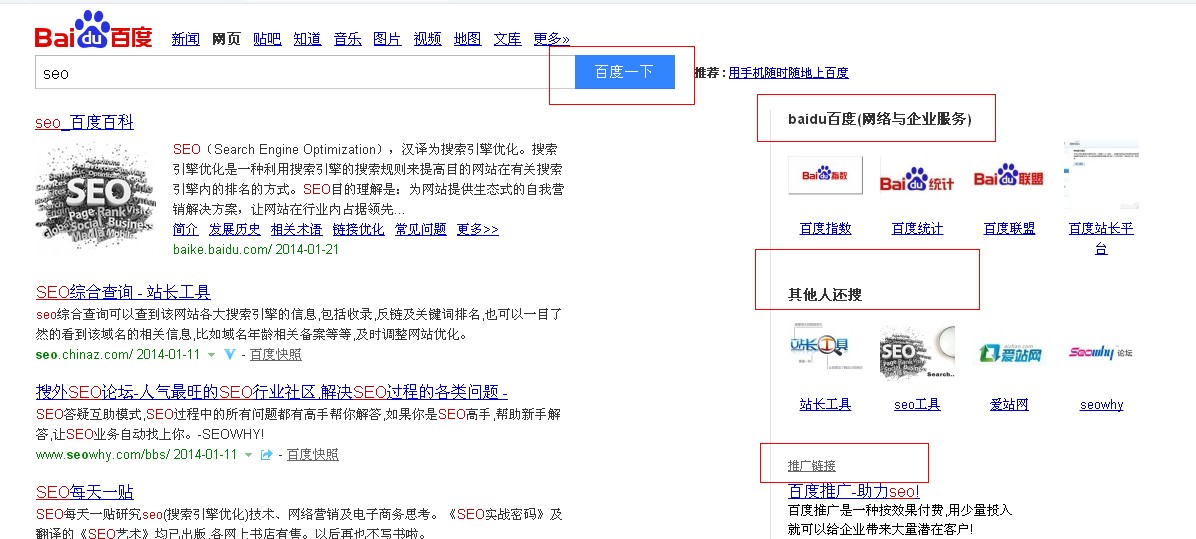Click the 爱站网 text link
Image resolution: width=1196 pixels, height=539 pixels.
1009,405
